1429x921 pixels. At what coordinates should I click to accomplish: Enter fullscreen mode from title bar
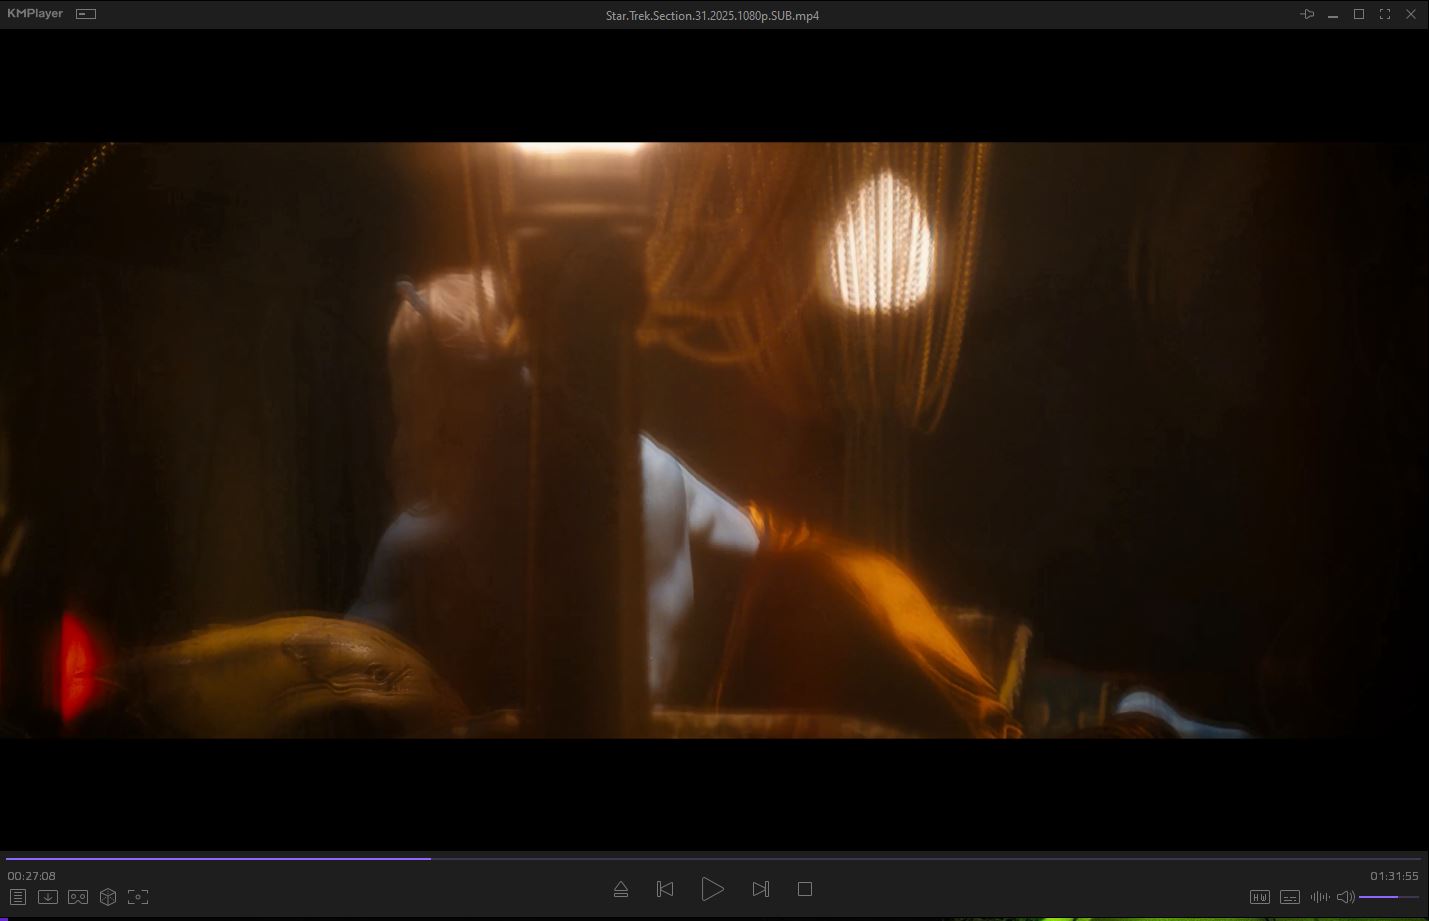[x=1385, y=14]
